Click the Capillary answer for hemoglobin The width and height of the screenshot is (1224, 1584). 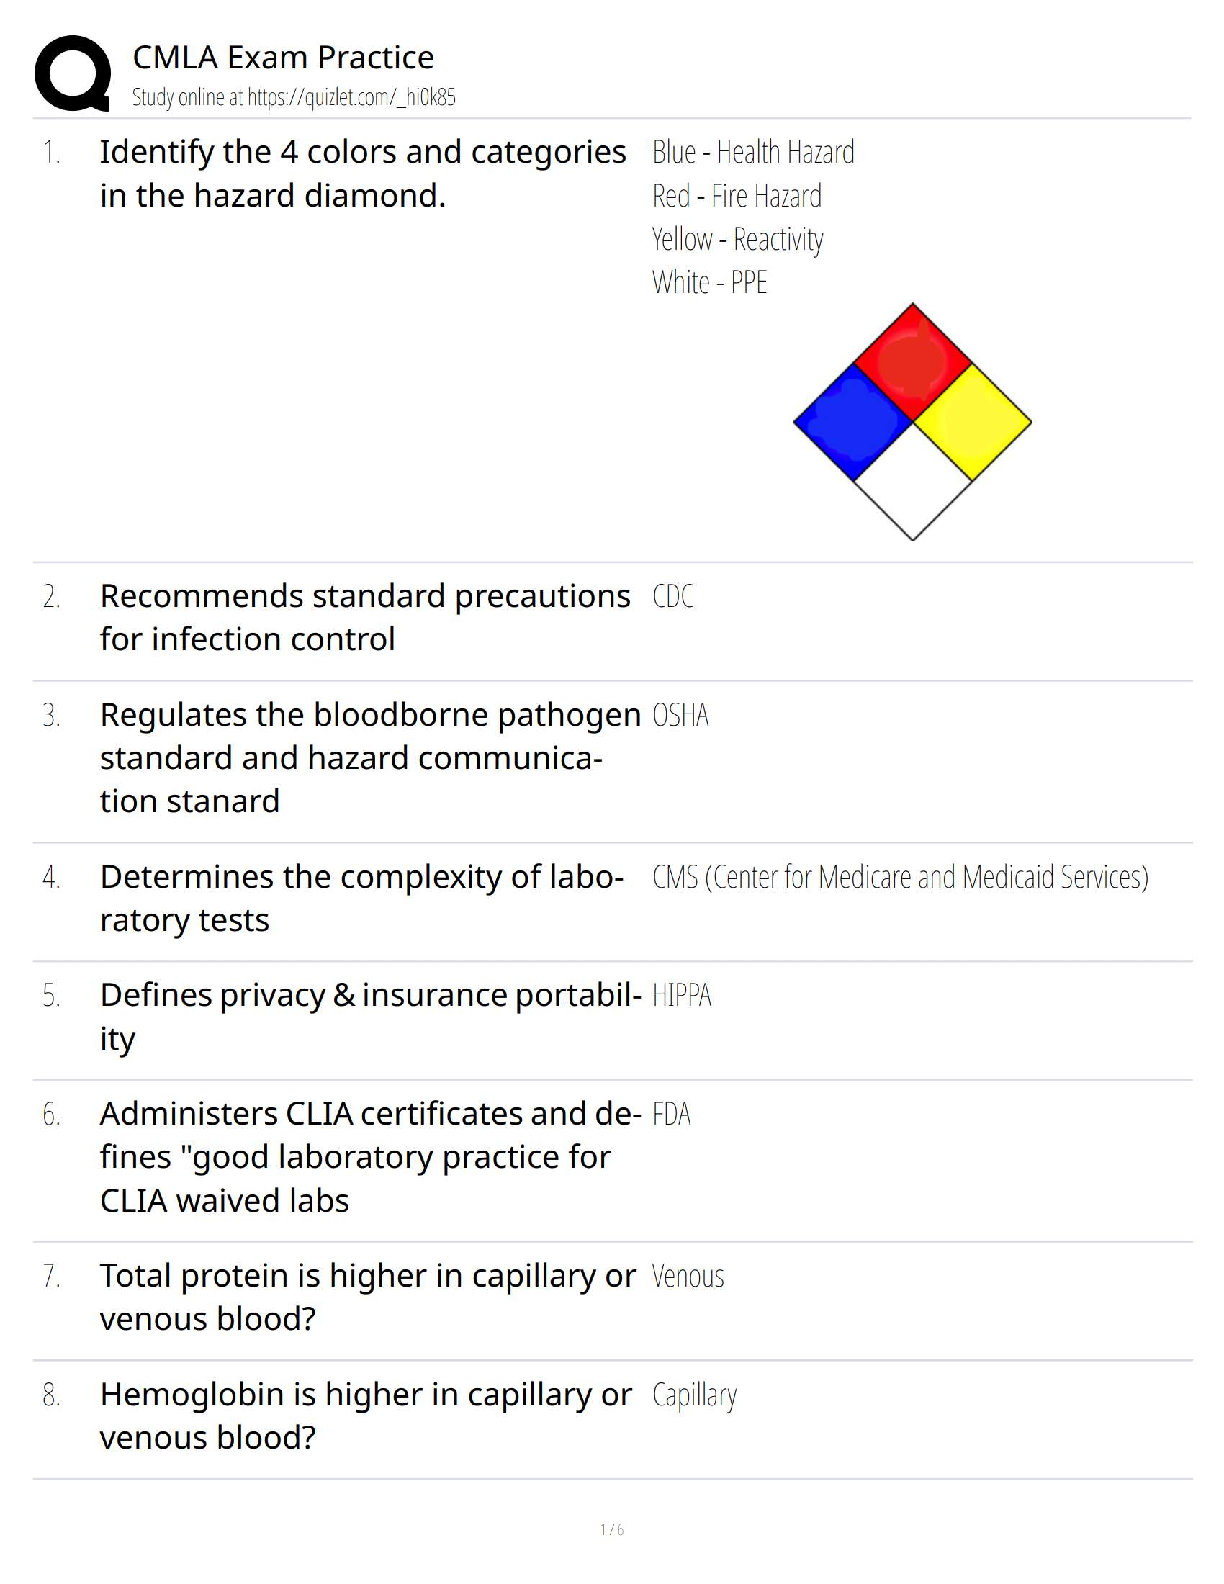click(694, 1395)
